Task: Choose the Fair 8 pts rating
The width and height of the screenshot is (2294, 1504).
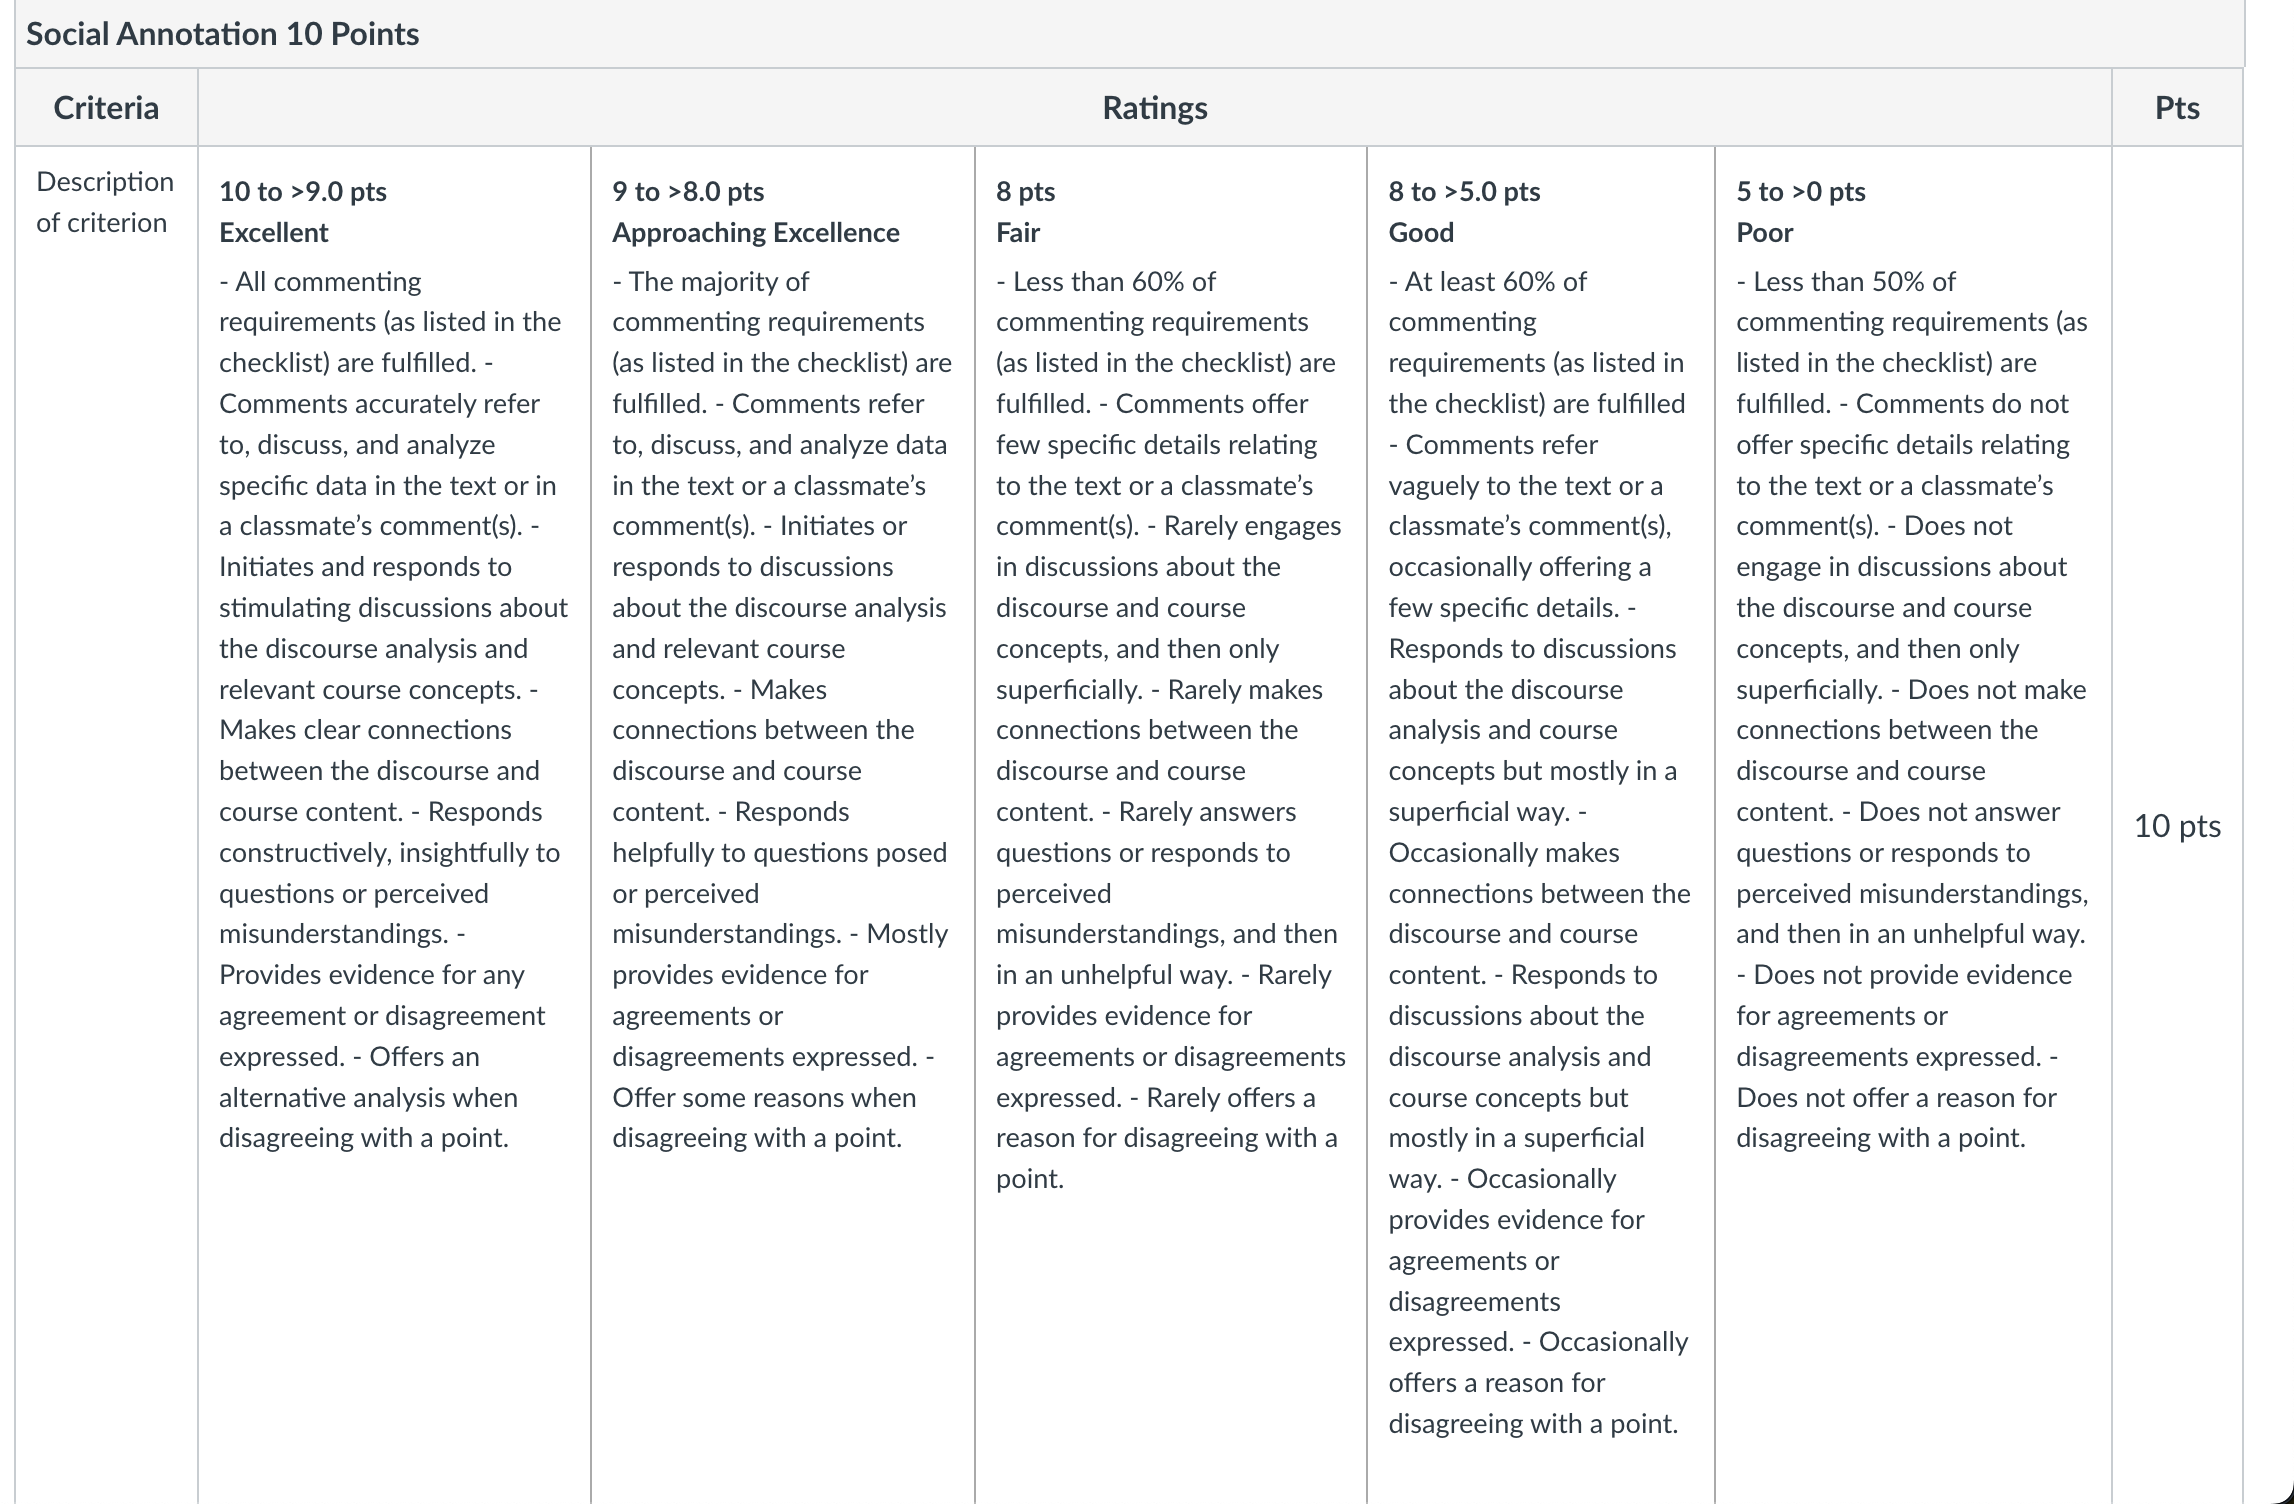Action: [x=1171, y=825]
